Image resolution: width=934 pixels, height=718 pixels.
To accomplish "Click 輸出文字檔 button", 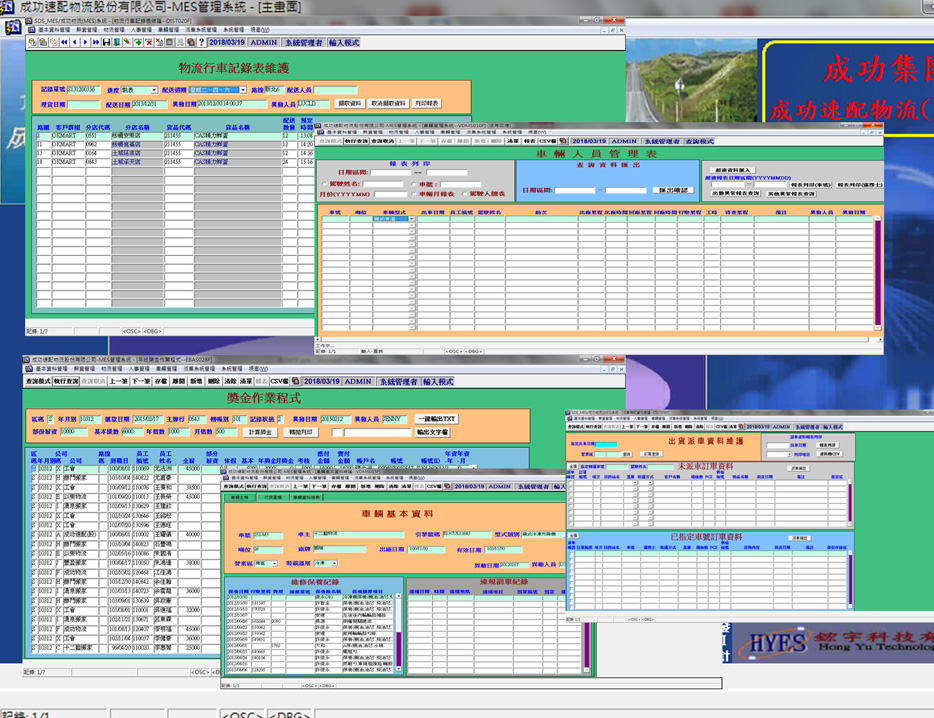I will (x=433, y=432).
